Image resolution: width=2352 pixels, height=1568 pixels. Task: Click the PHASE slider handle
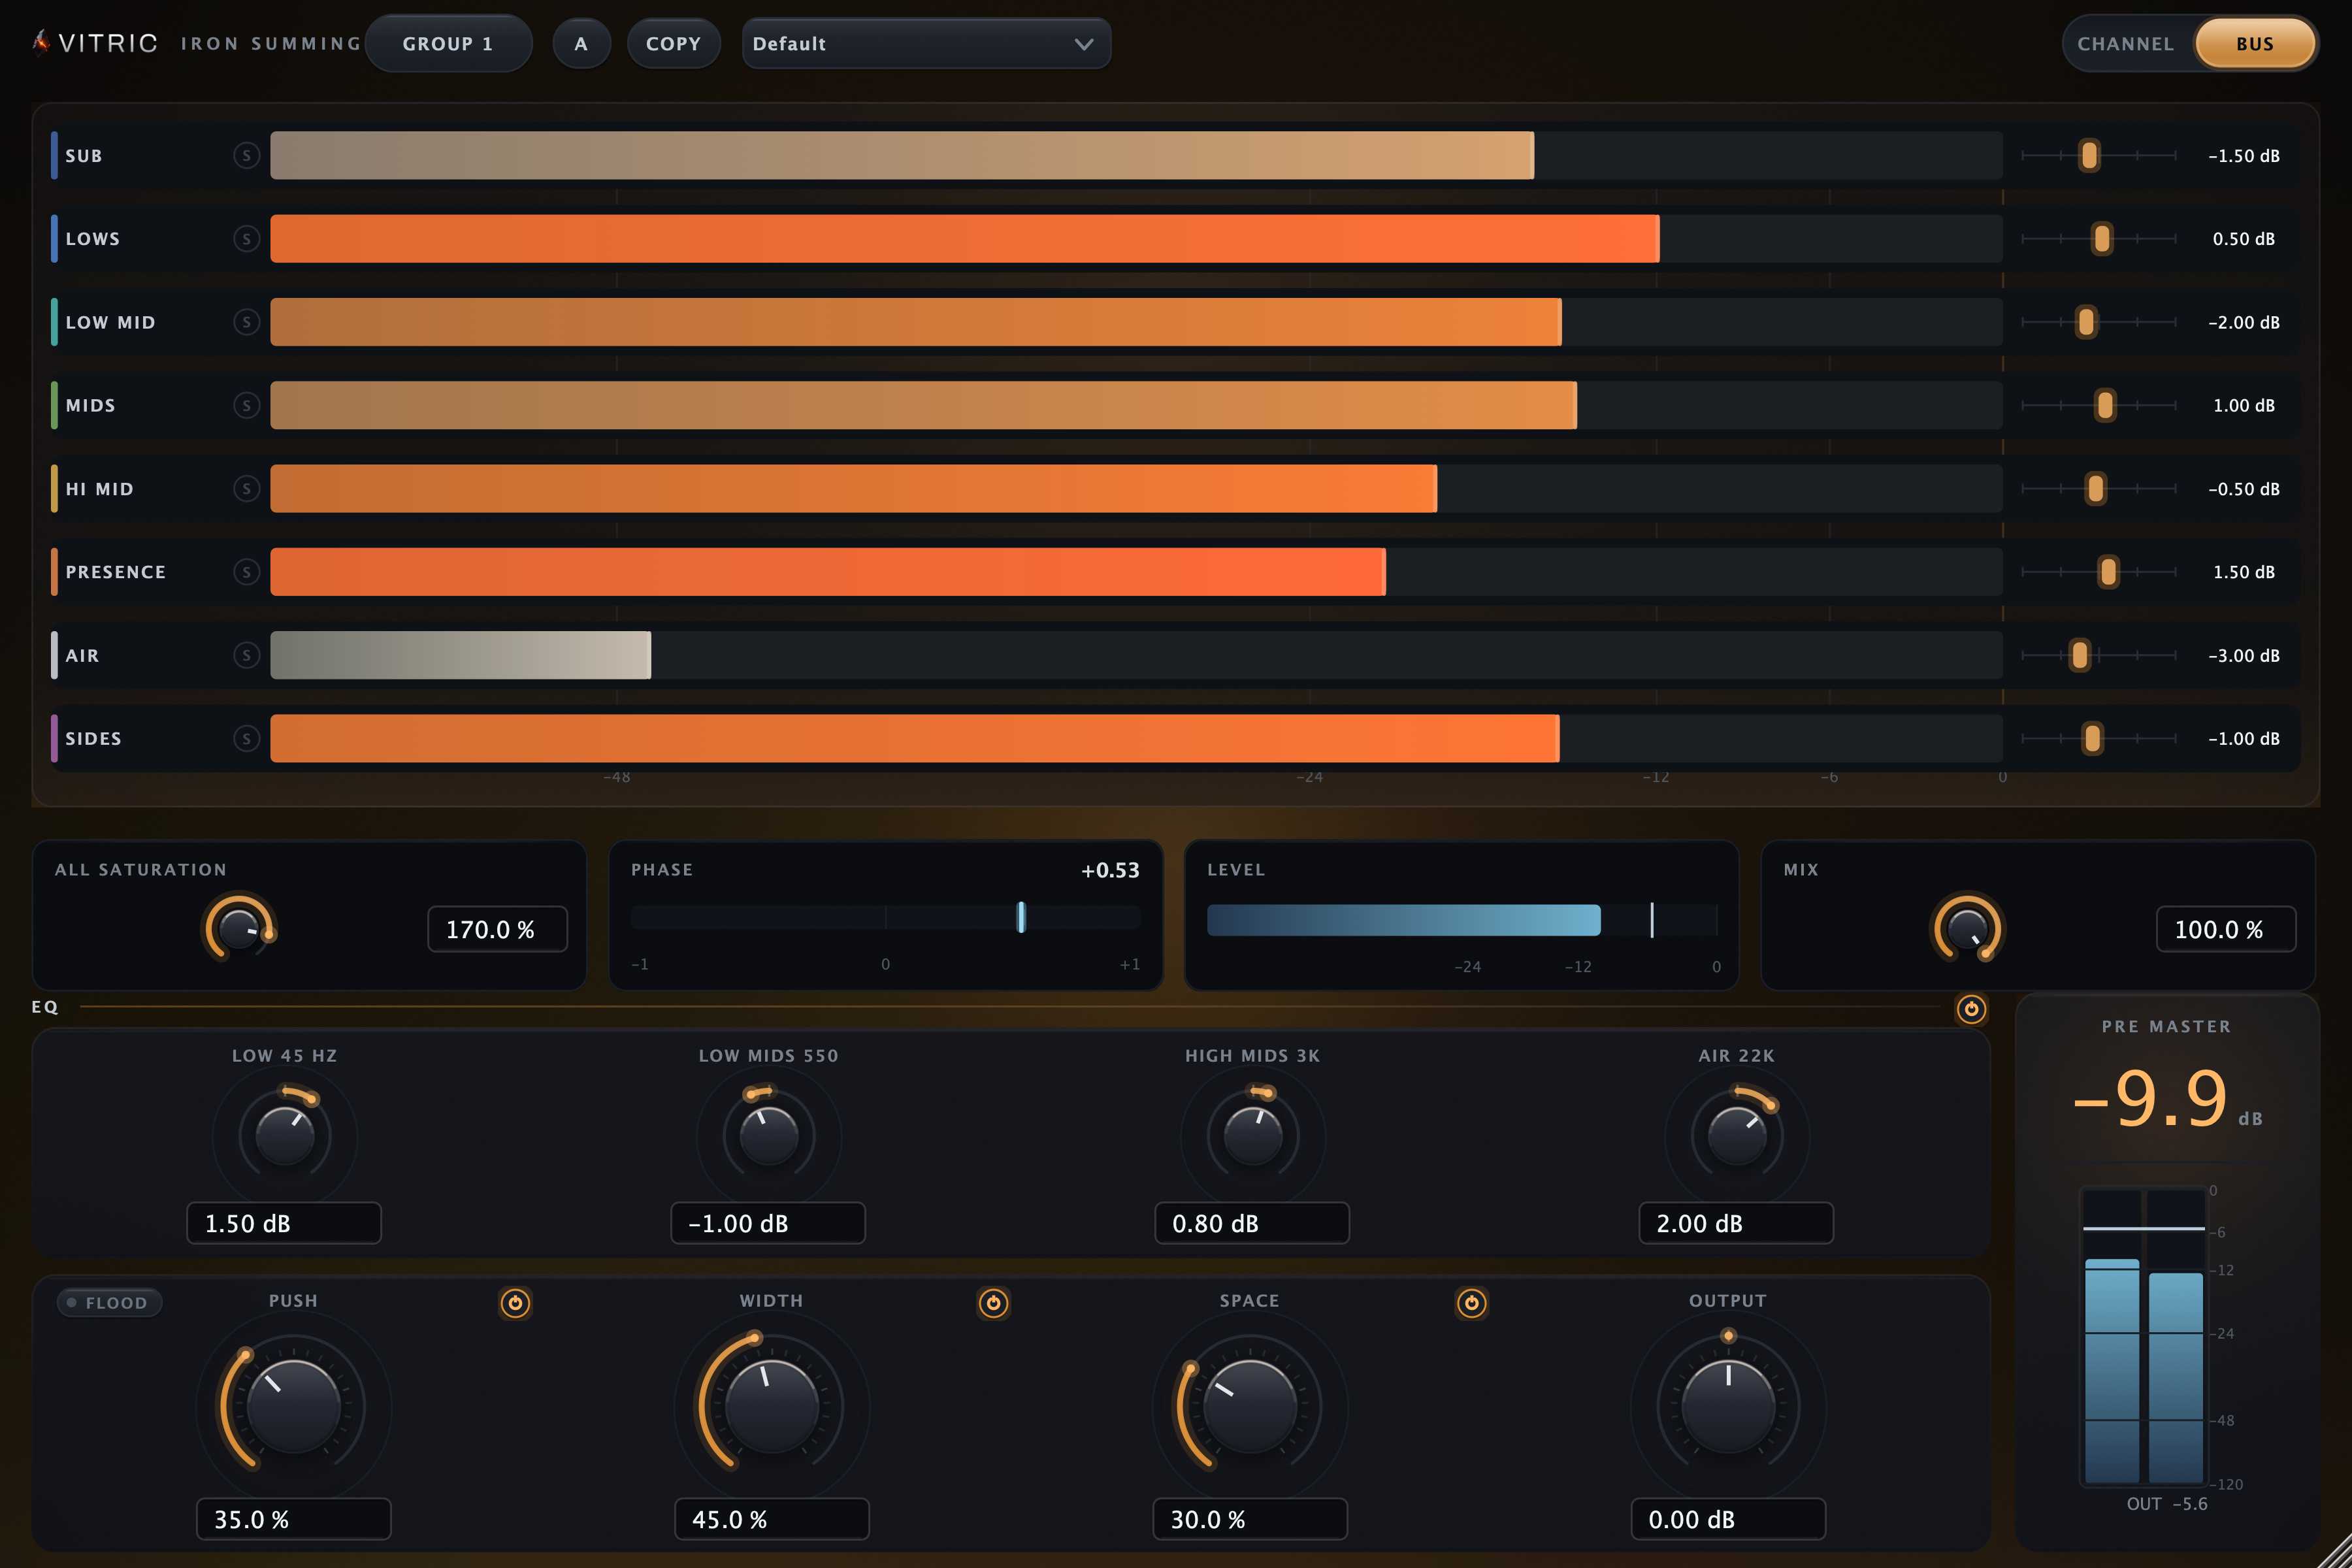pyautogui.click(x=1021, y=917)
